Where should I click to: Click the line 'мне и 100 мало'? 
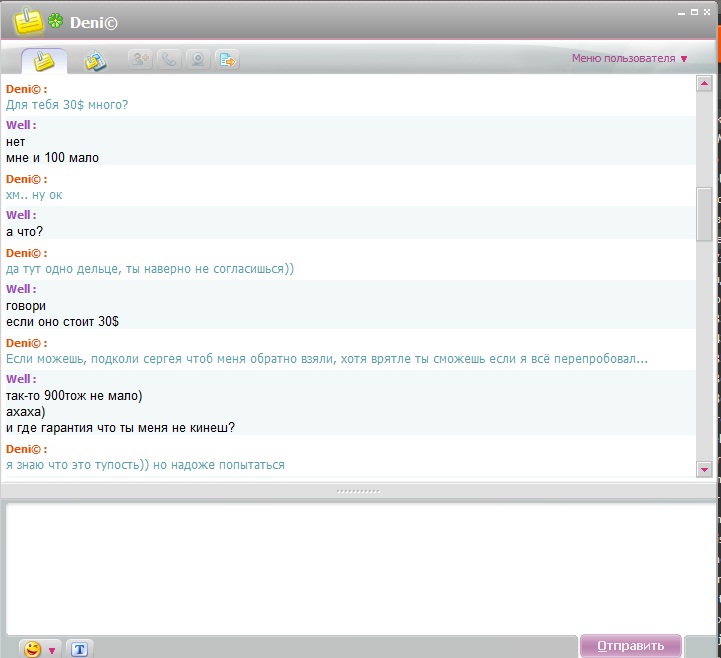point(52,158)
